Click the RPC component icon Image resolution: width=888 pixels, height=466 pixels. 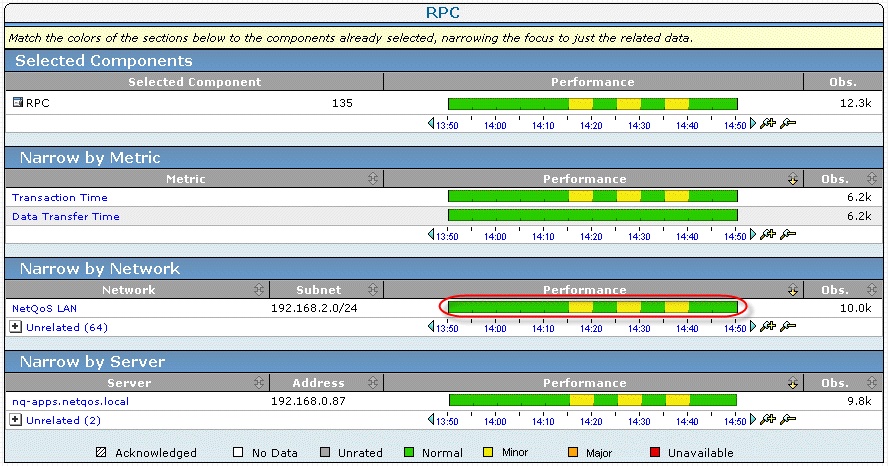click(x=18, y=102)
